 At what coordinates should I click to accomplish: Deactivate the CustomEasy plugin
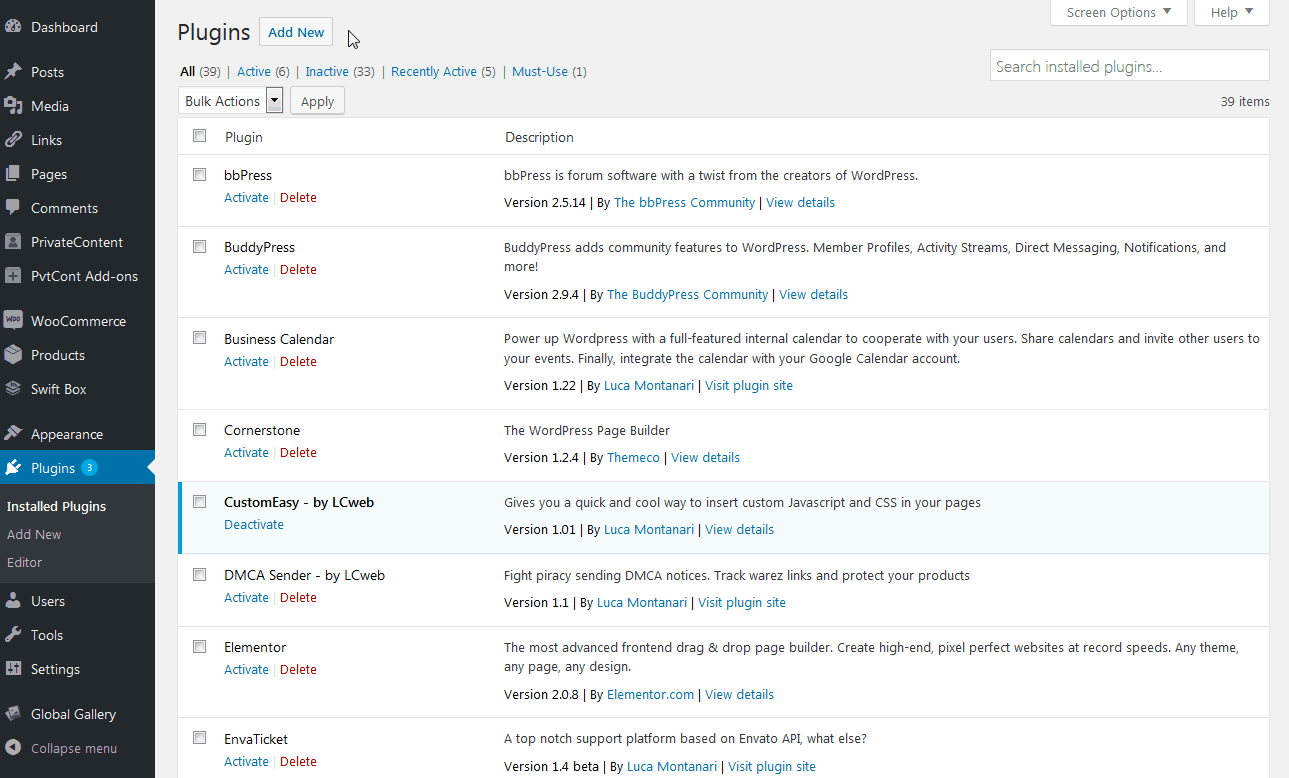pos(254,524)
